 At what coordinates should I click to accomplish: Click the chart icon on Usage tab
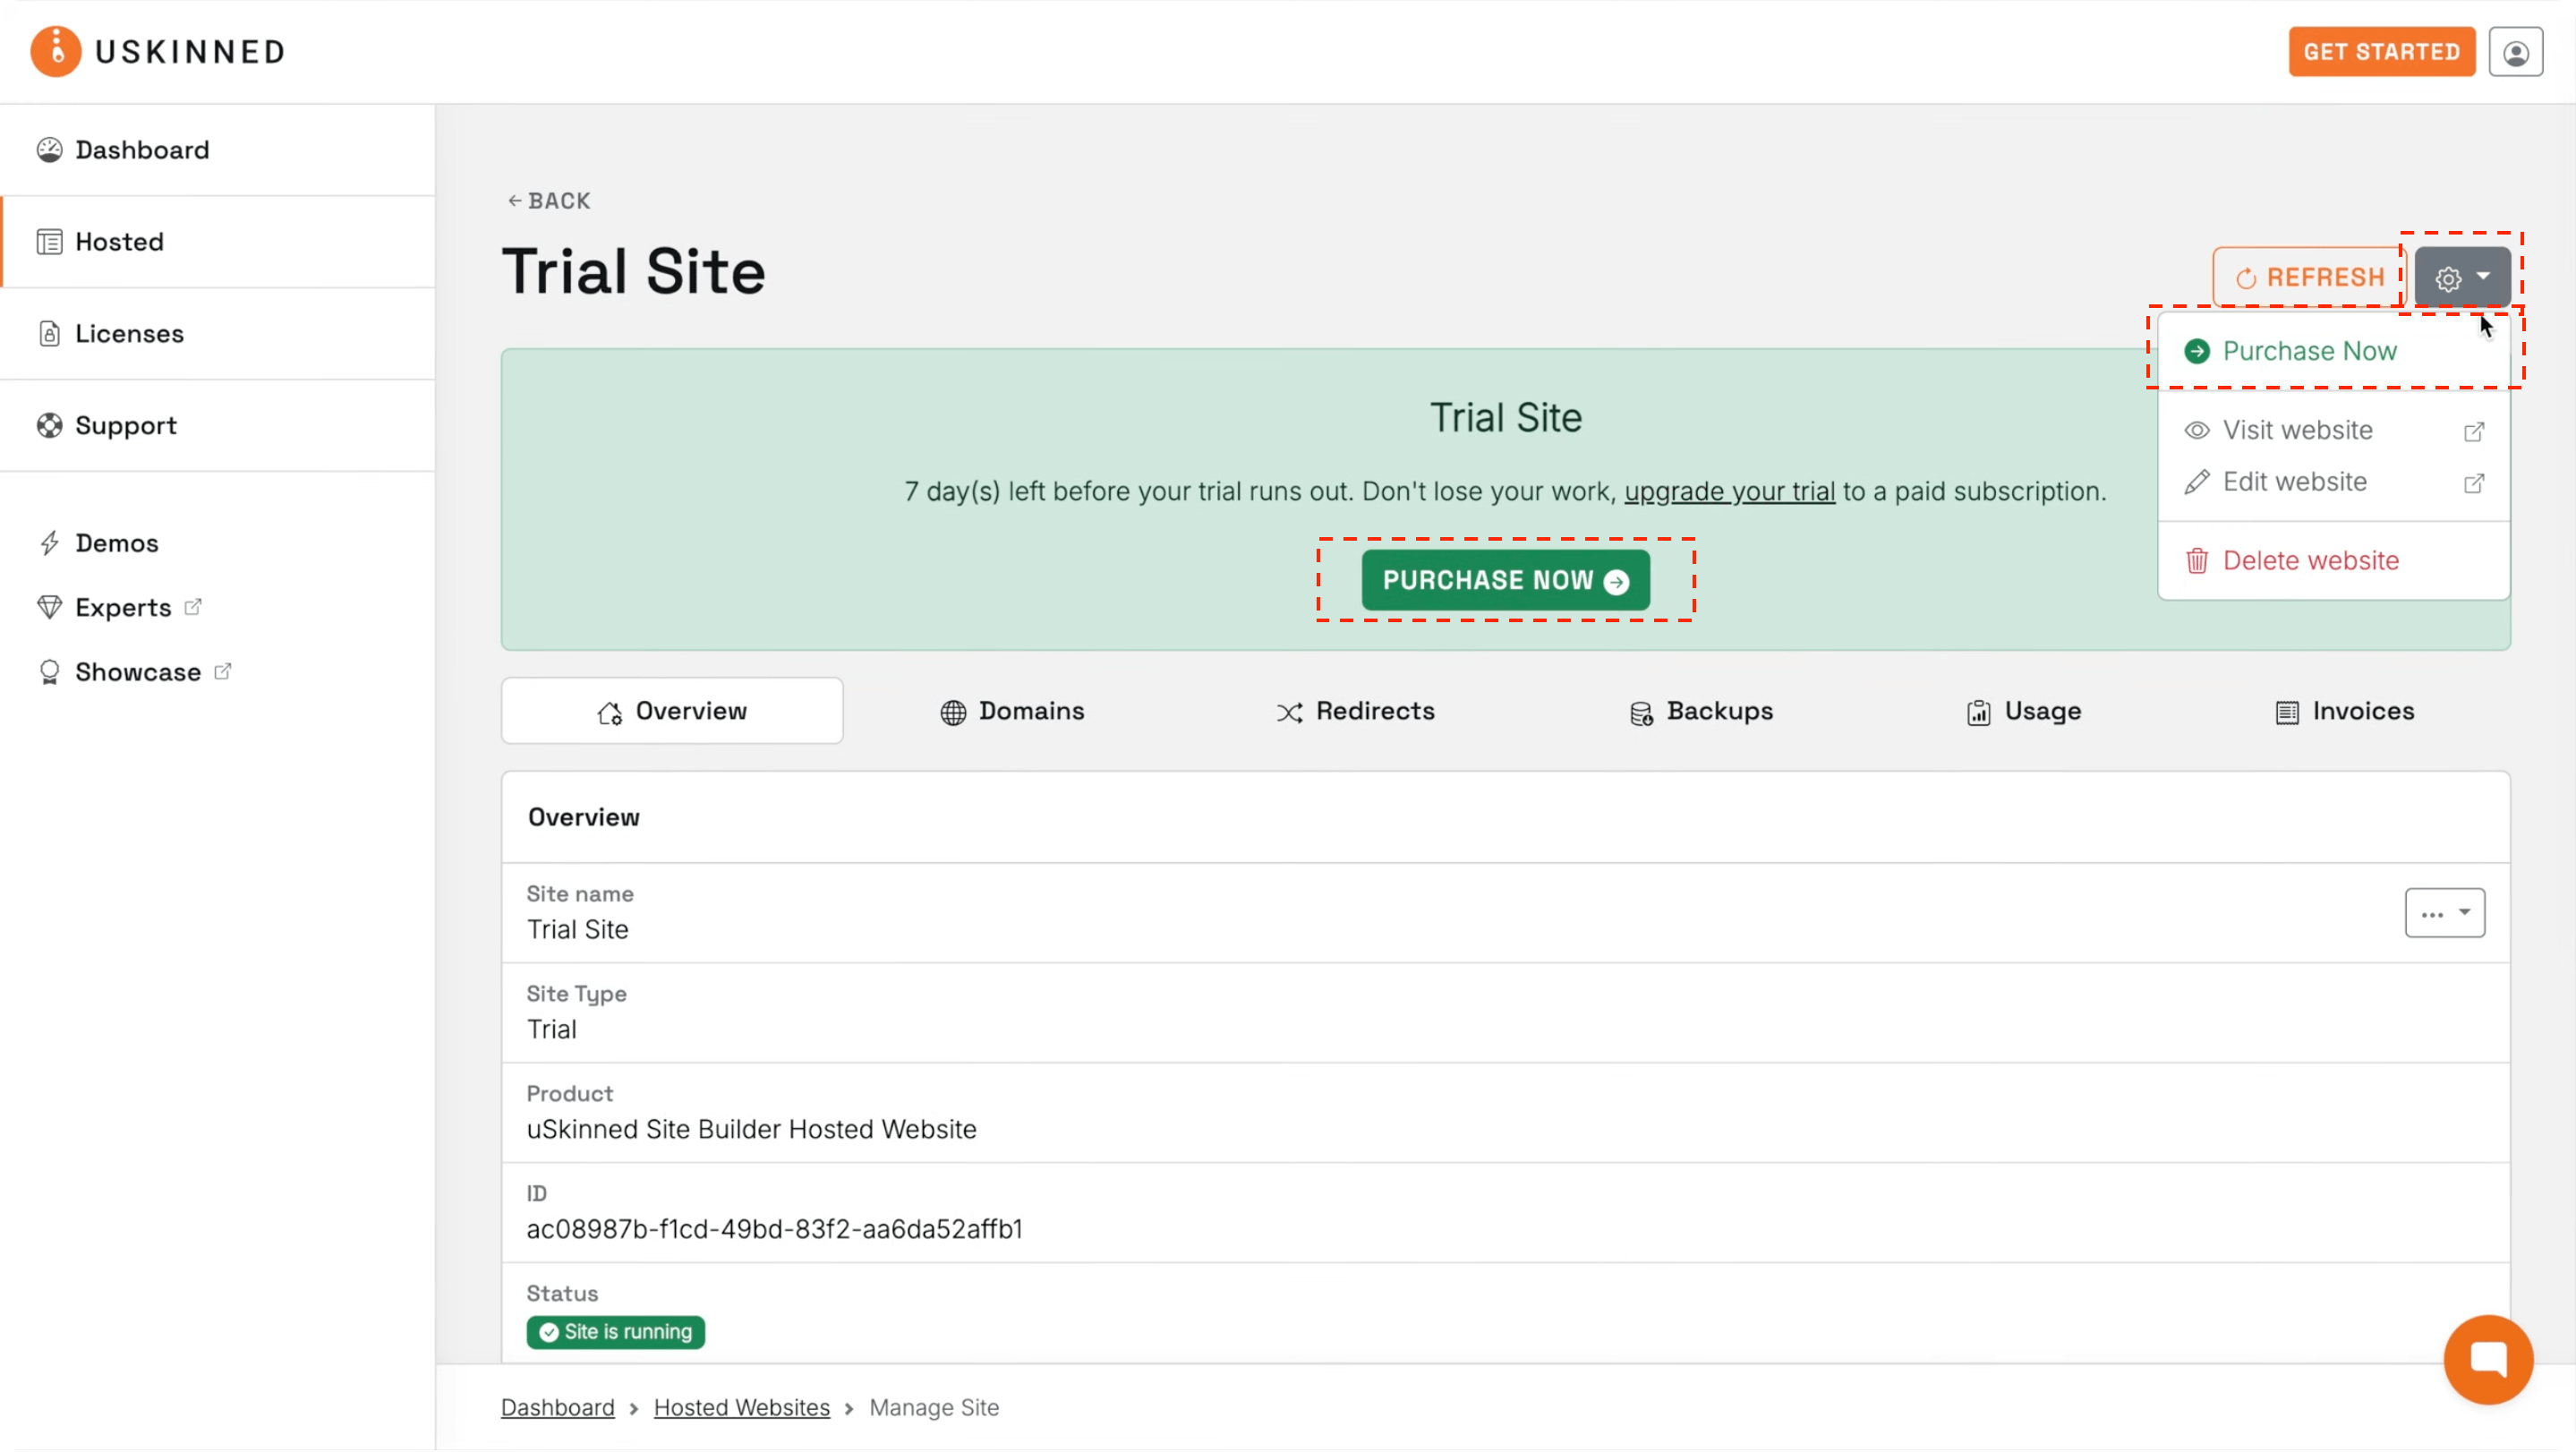pos(1978,712)
